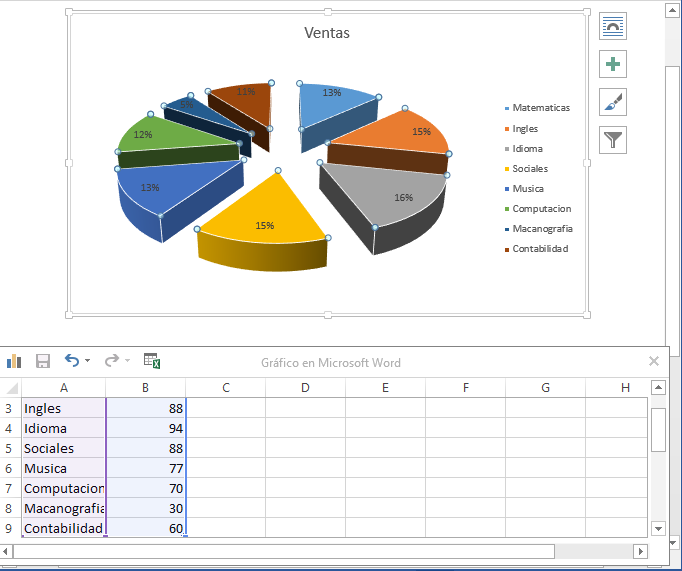Select Ingles legend entry in chart

tap(521, 129)
